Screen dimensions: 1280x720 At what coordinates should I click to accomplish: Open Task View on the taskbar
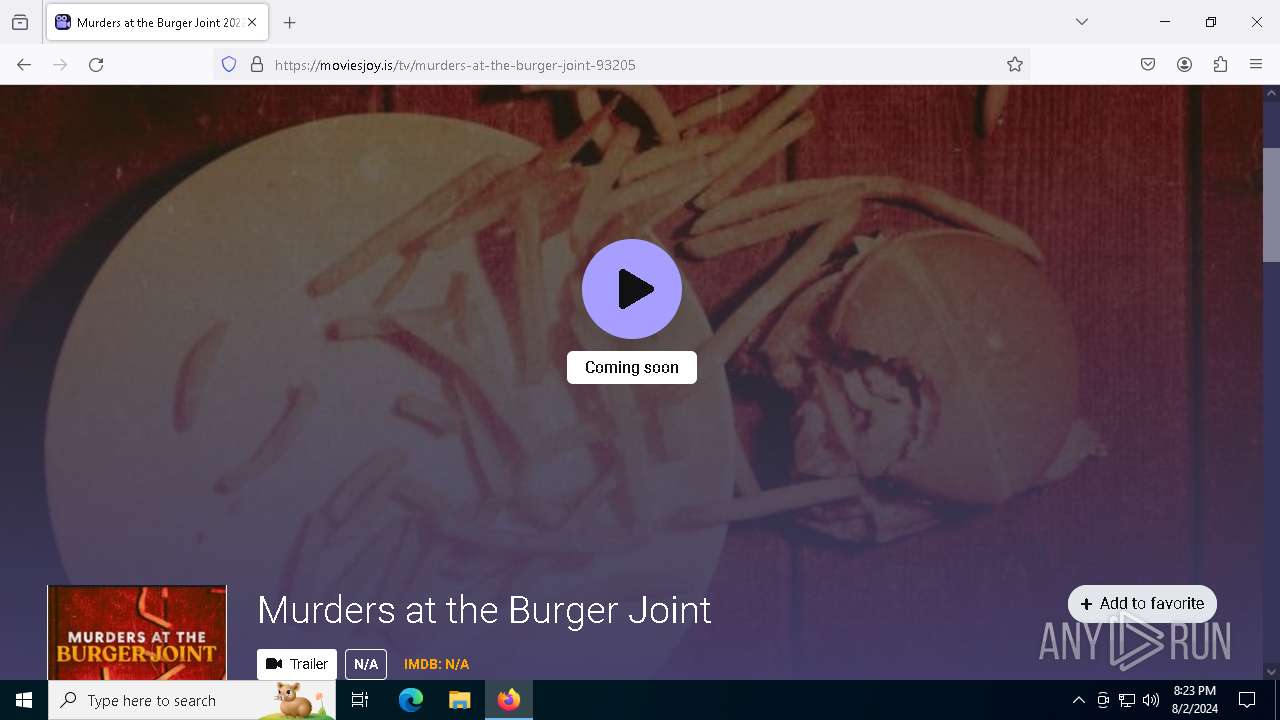pyautogui.click(x=360, y=700)
